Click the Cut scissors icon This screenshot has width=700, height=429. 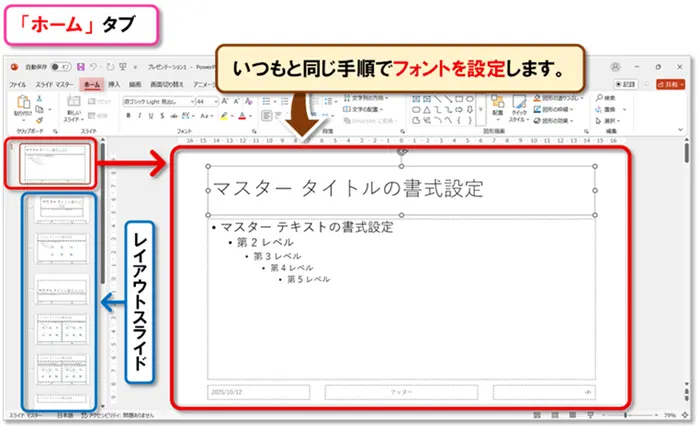39,98
